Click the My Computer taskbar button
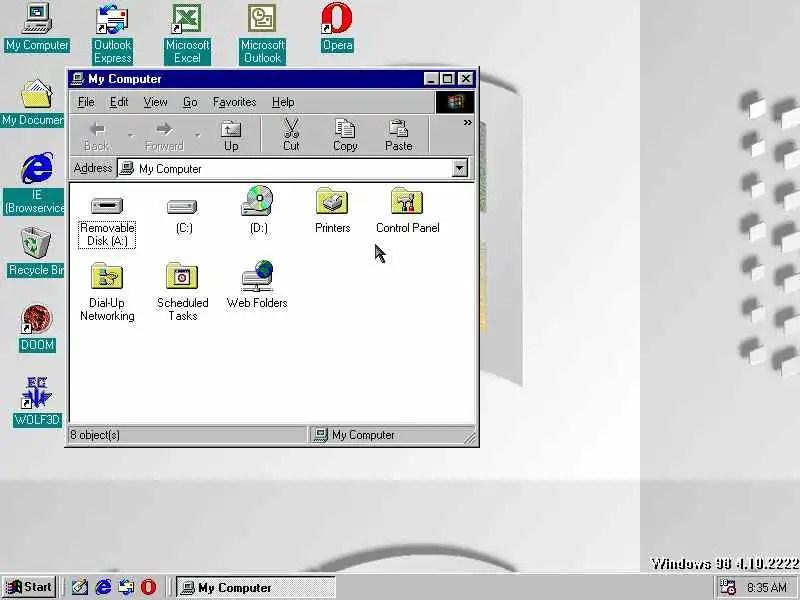 click(x=256, y=587)
